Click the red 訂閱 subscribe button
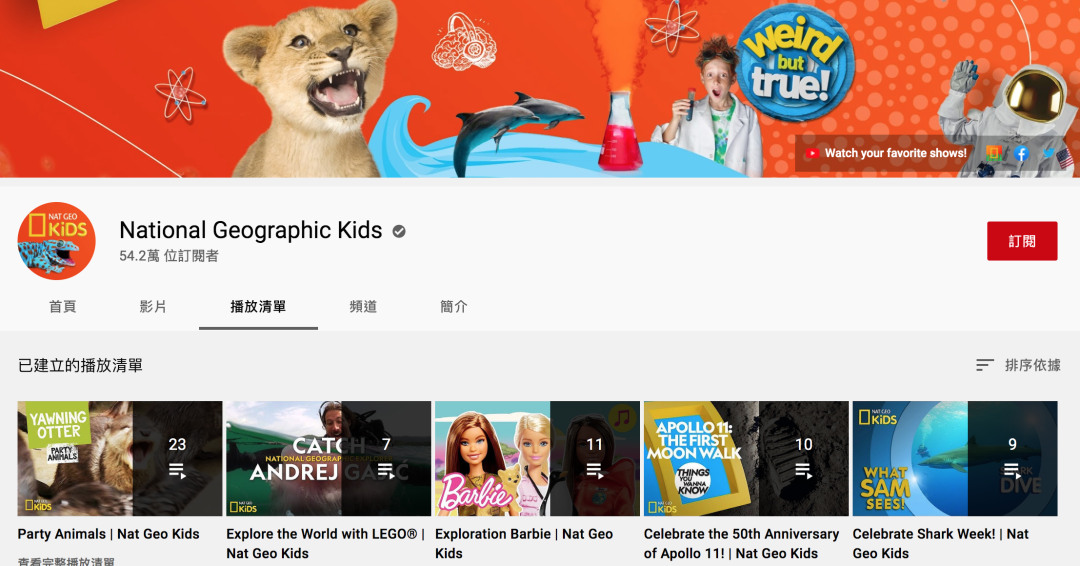 pyautogui.click(x=1021, y=241)
